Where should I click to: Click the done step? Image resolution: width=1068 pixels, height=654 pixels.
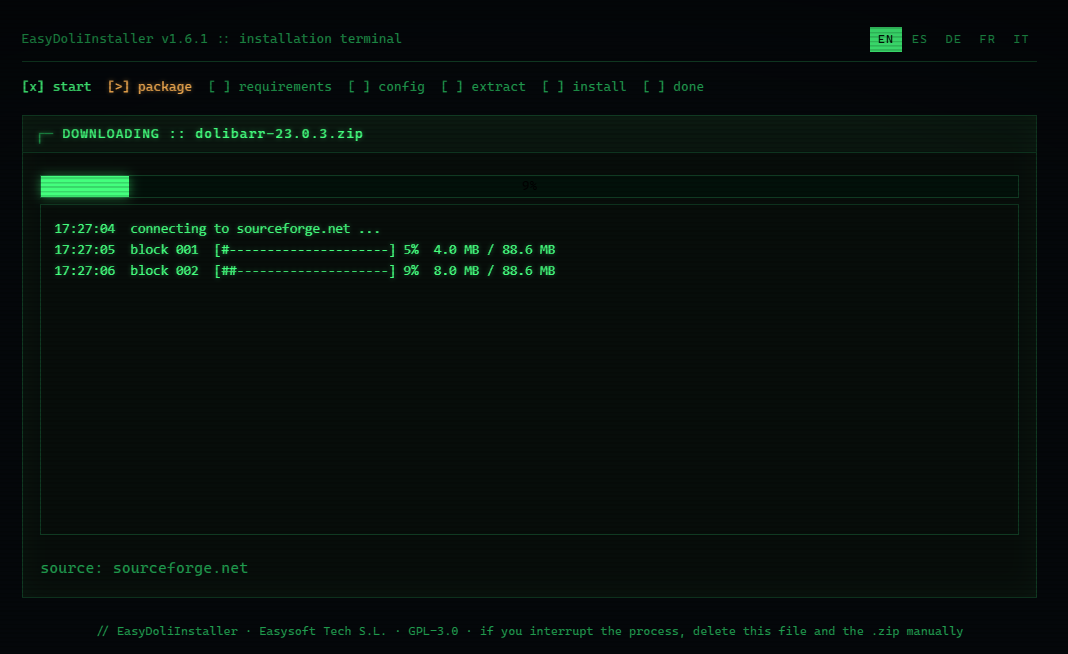673,87
